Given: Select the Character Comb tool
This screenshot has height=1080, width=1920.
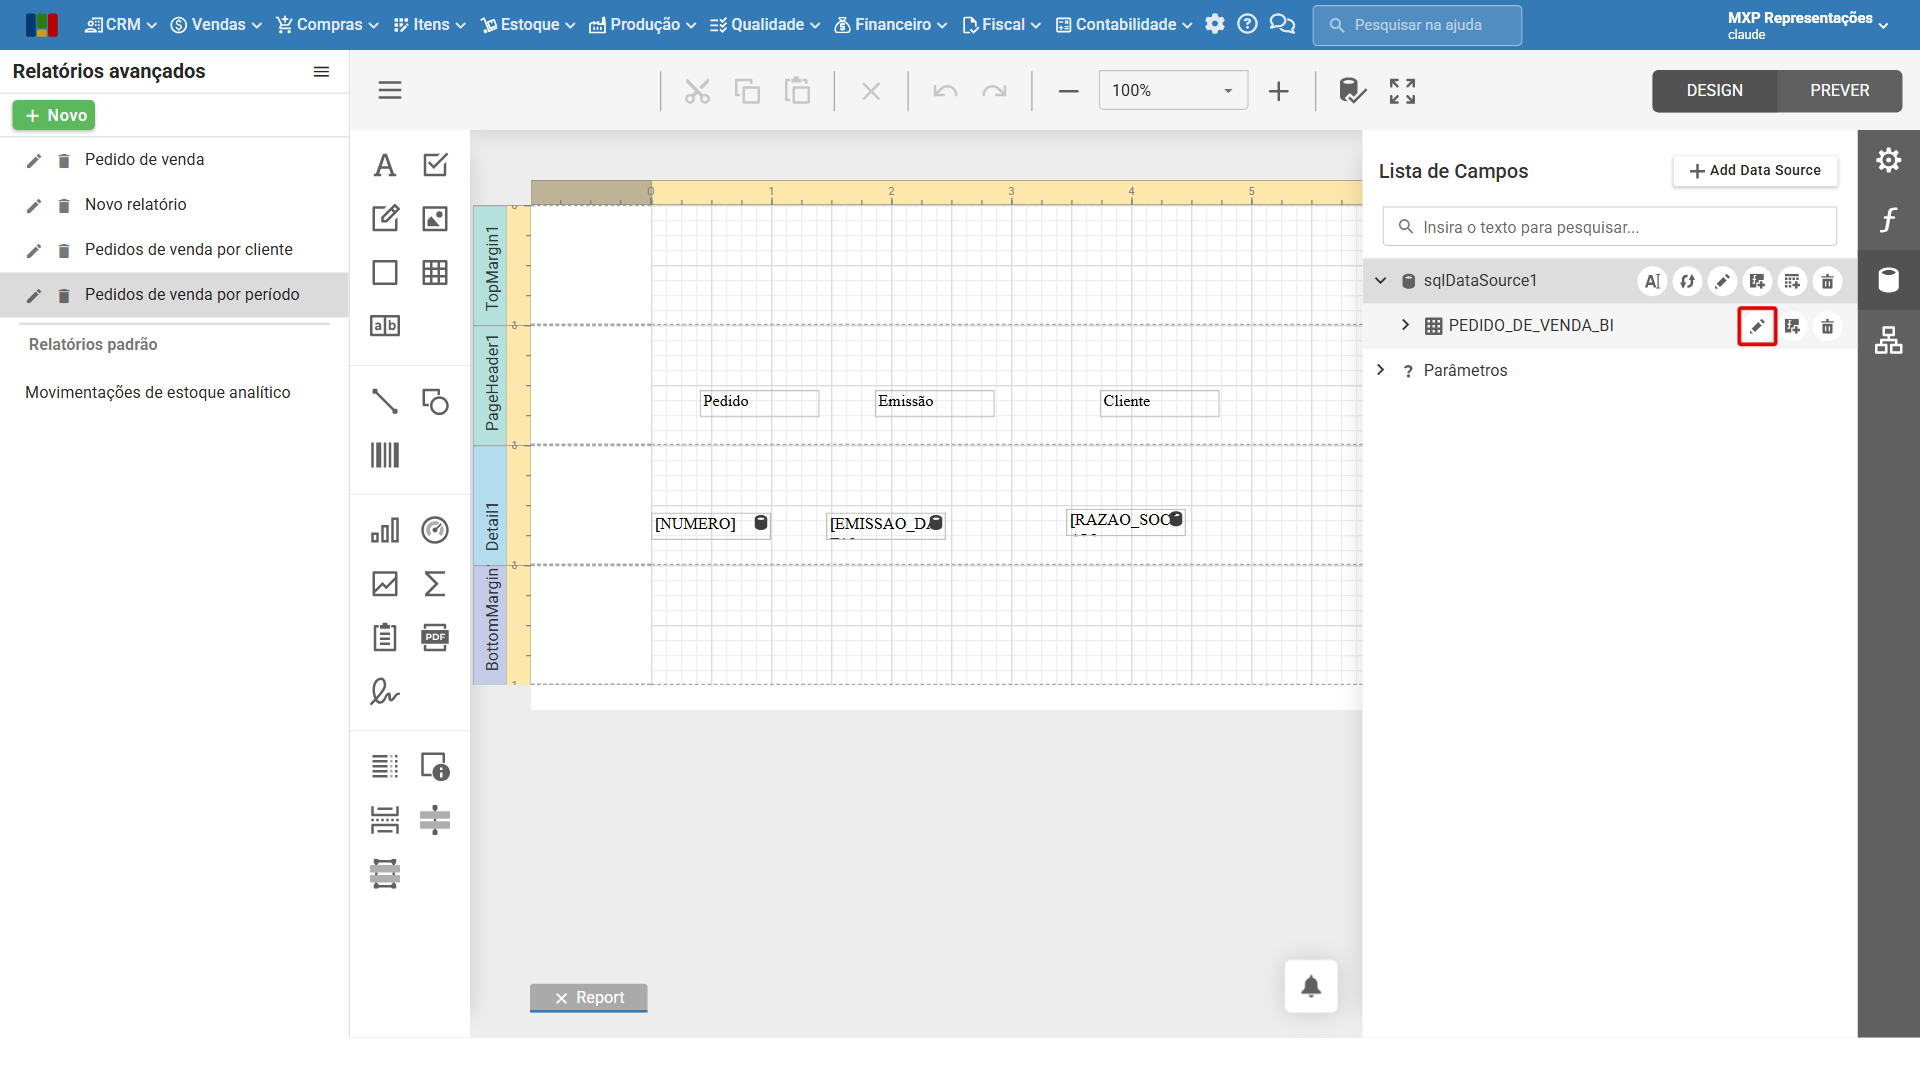Looking at the screenshot, I should pyautogui.click(x=385, y=326).
